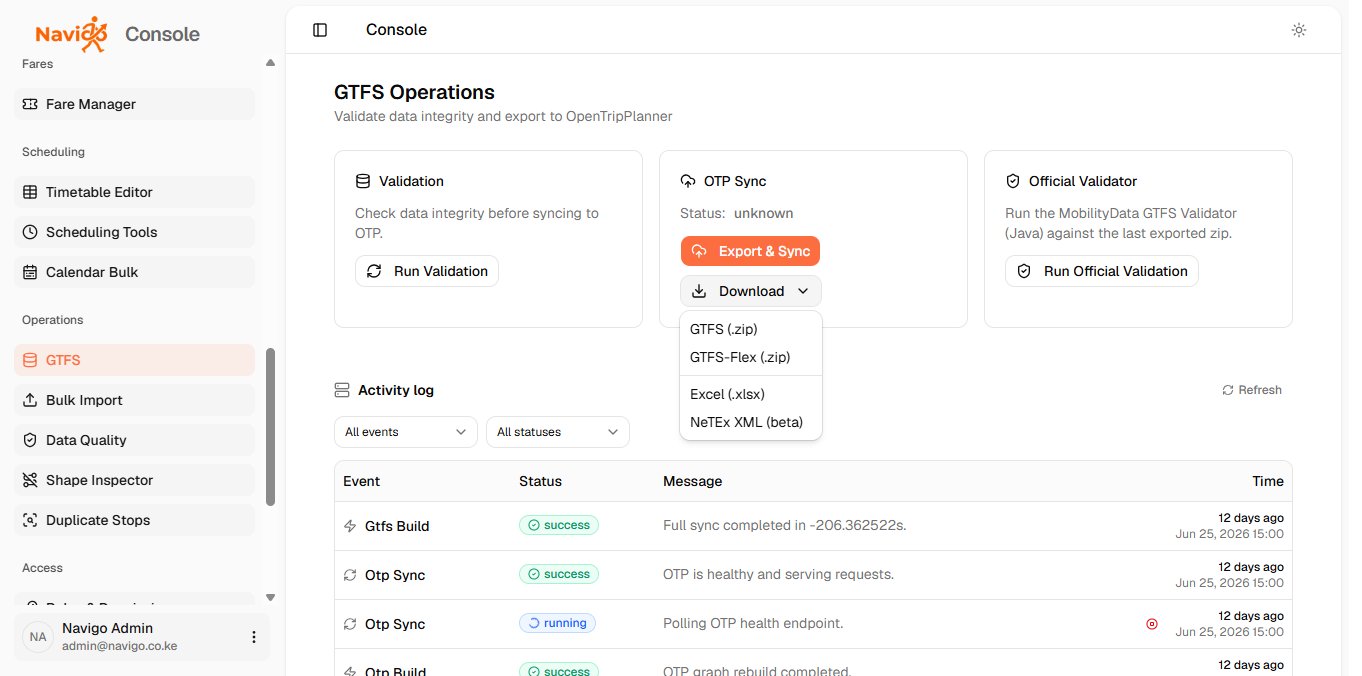Click the Message column header
Screen dimensions: 1362x676
[x=692, y=481]
